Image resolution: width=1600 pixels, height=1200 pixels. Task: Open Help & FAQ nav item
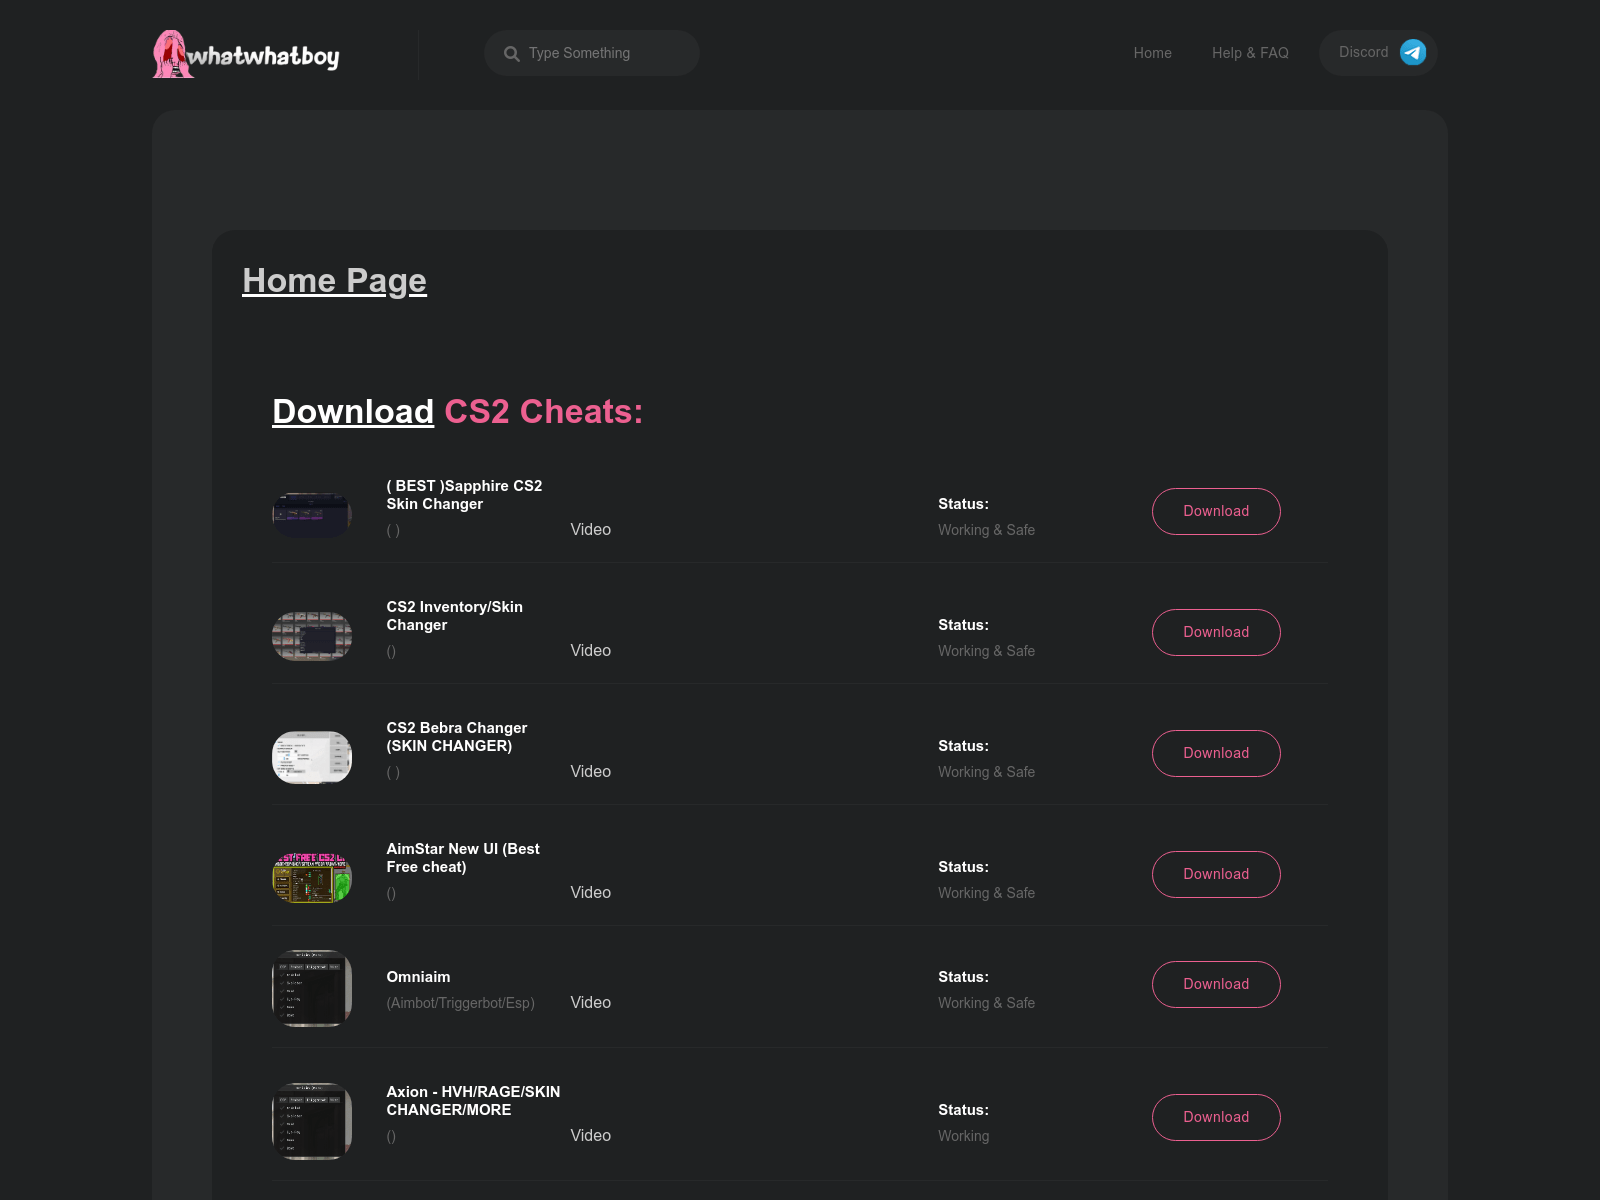(x=1250, y=53)
